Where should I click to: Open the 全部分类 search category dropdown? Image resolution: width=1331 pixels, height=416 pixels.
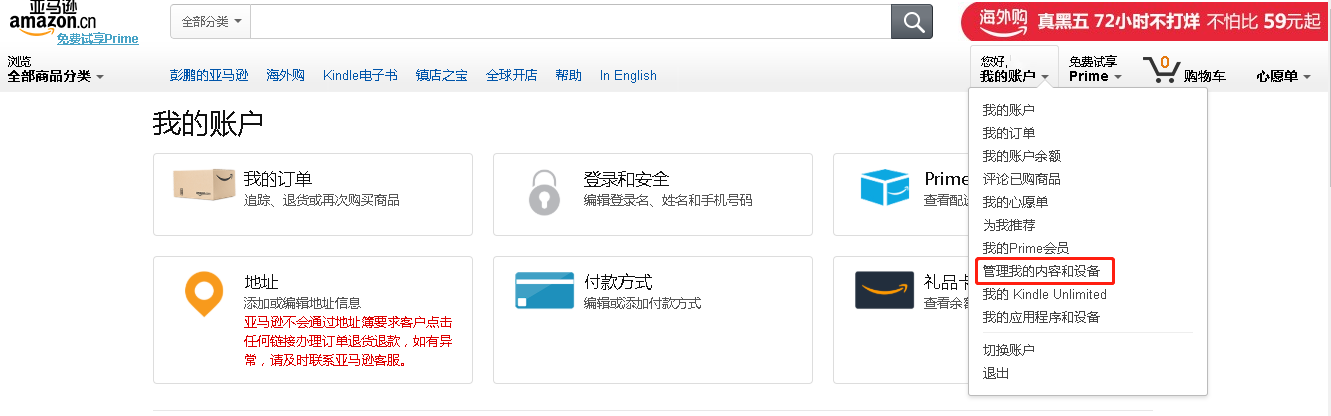[211, 21]
